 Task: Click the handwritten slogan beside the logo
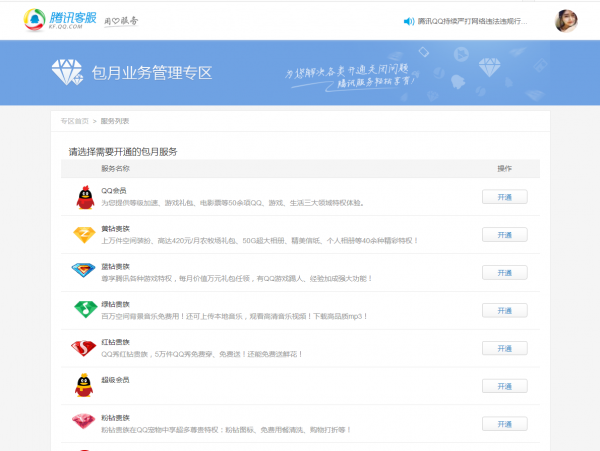pos(121,21)
